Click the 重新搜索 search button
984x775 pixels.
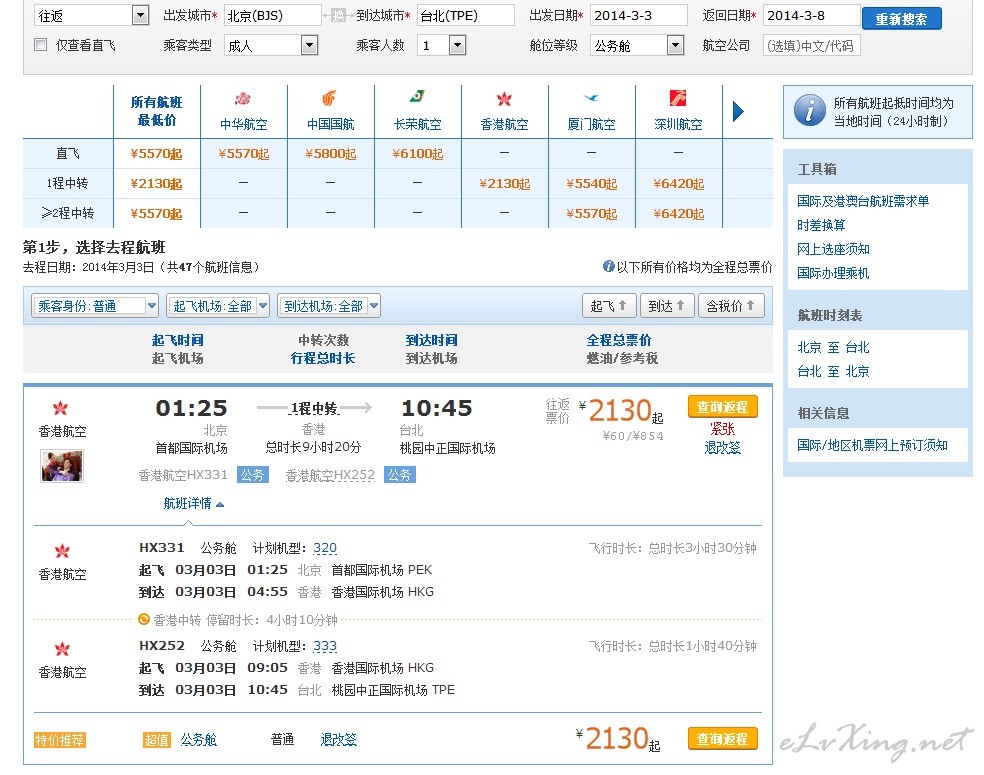[x=901, y=19]
